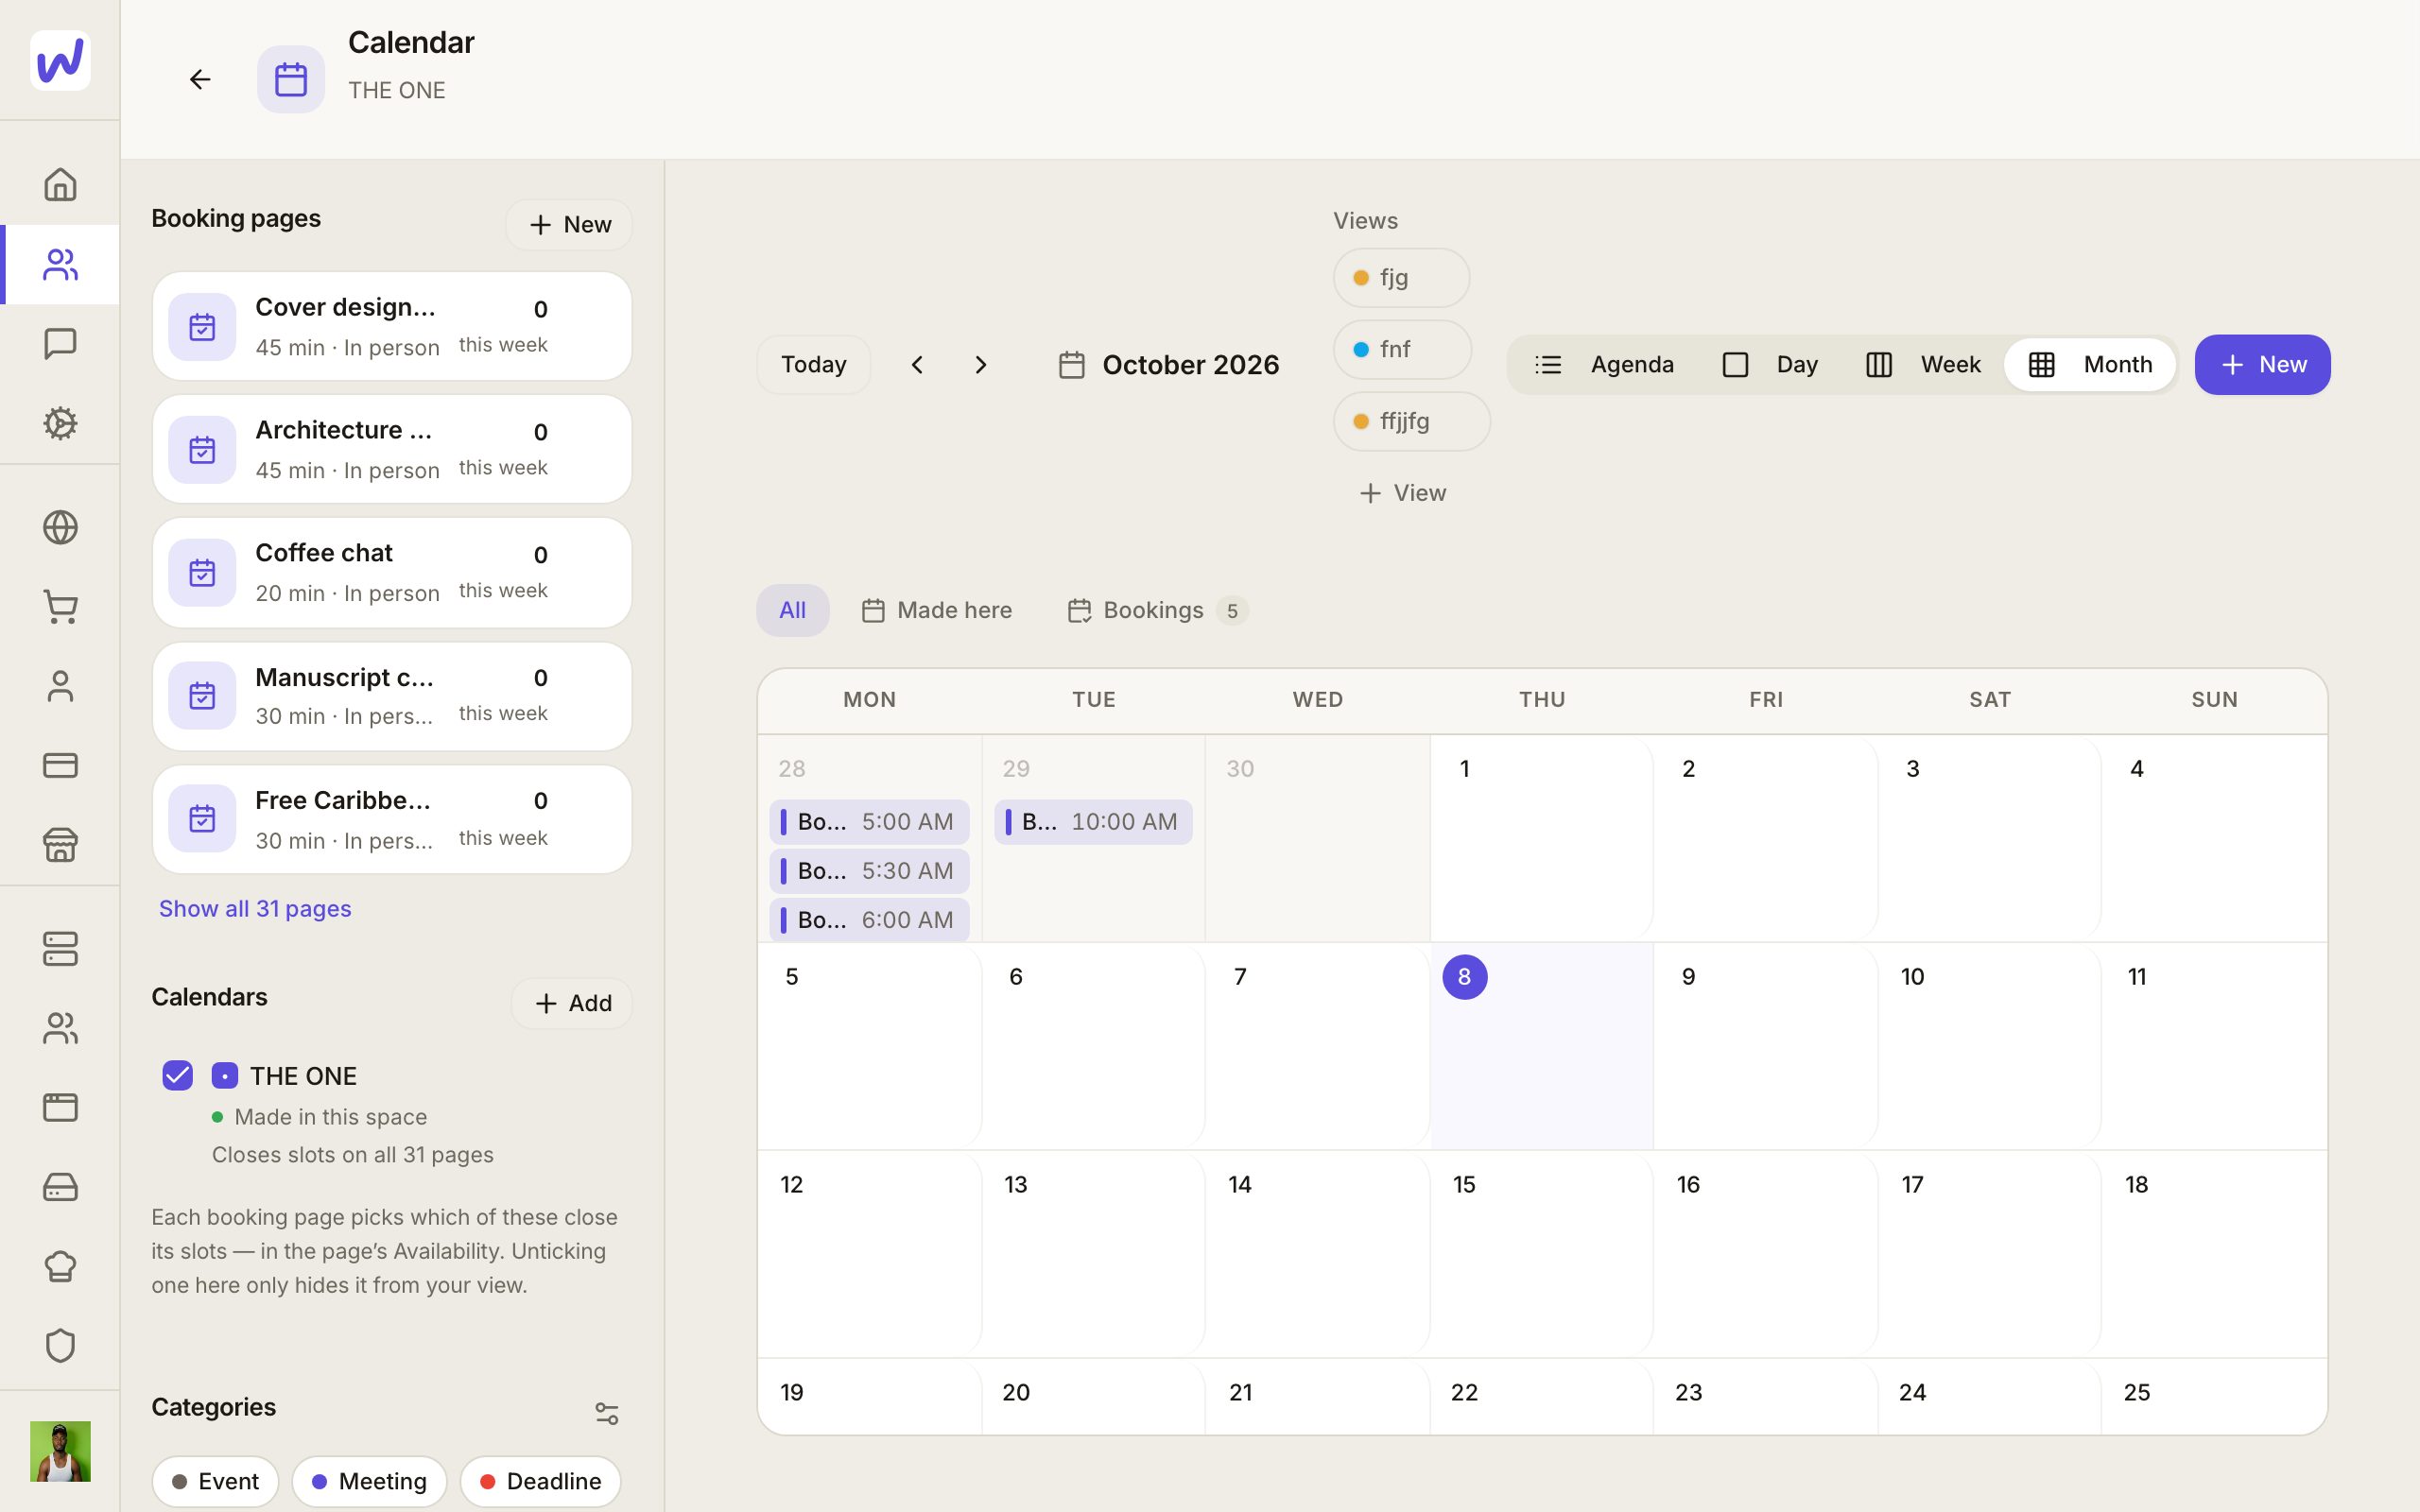Open the October 2026 date picker

coord(1168,365)
